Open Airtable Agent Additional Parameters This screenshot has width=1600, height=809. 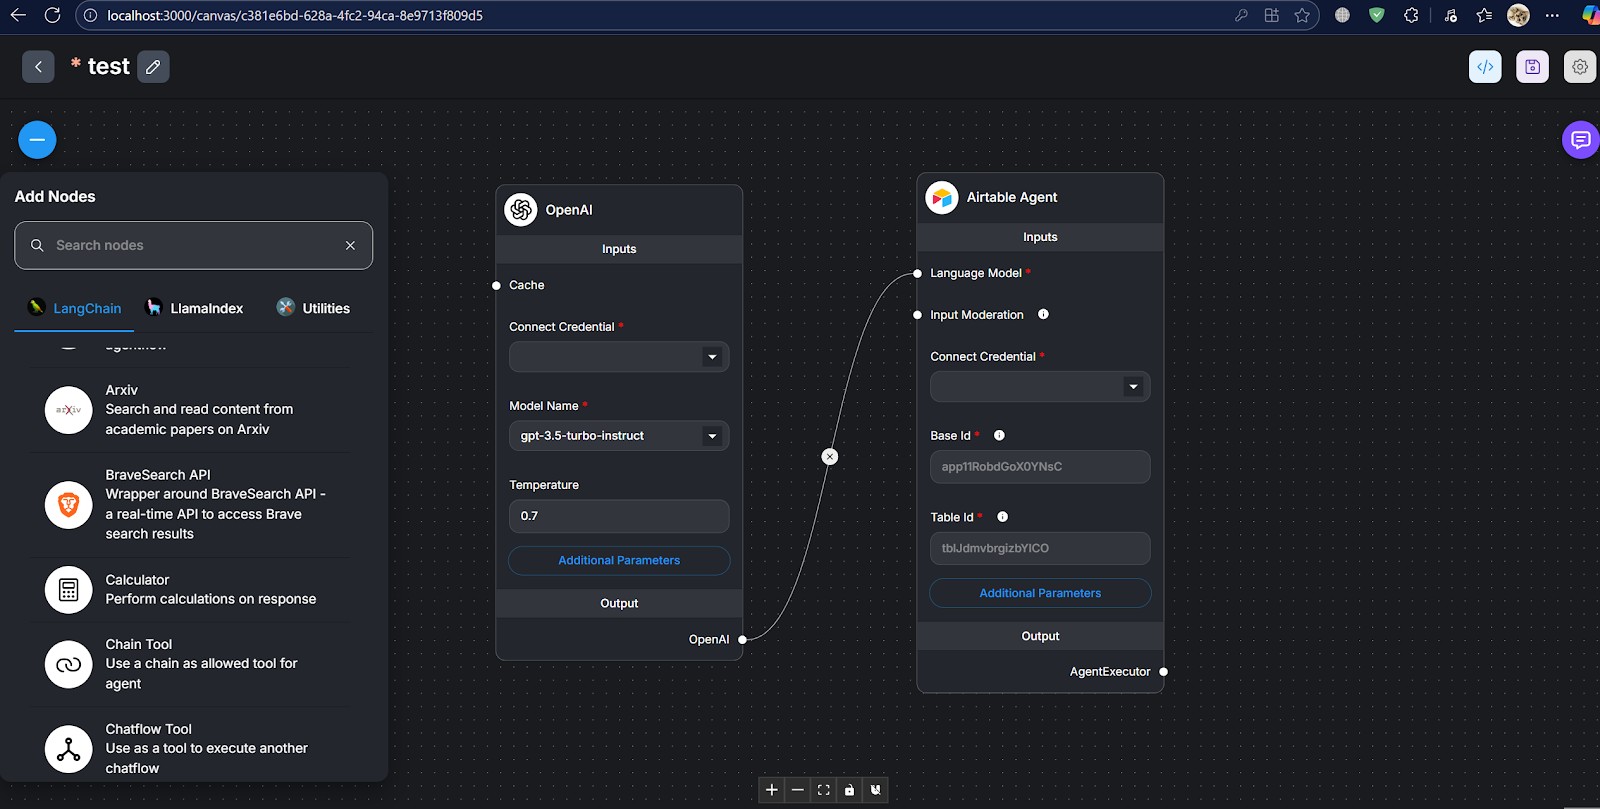click(x=1040, y=593)
